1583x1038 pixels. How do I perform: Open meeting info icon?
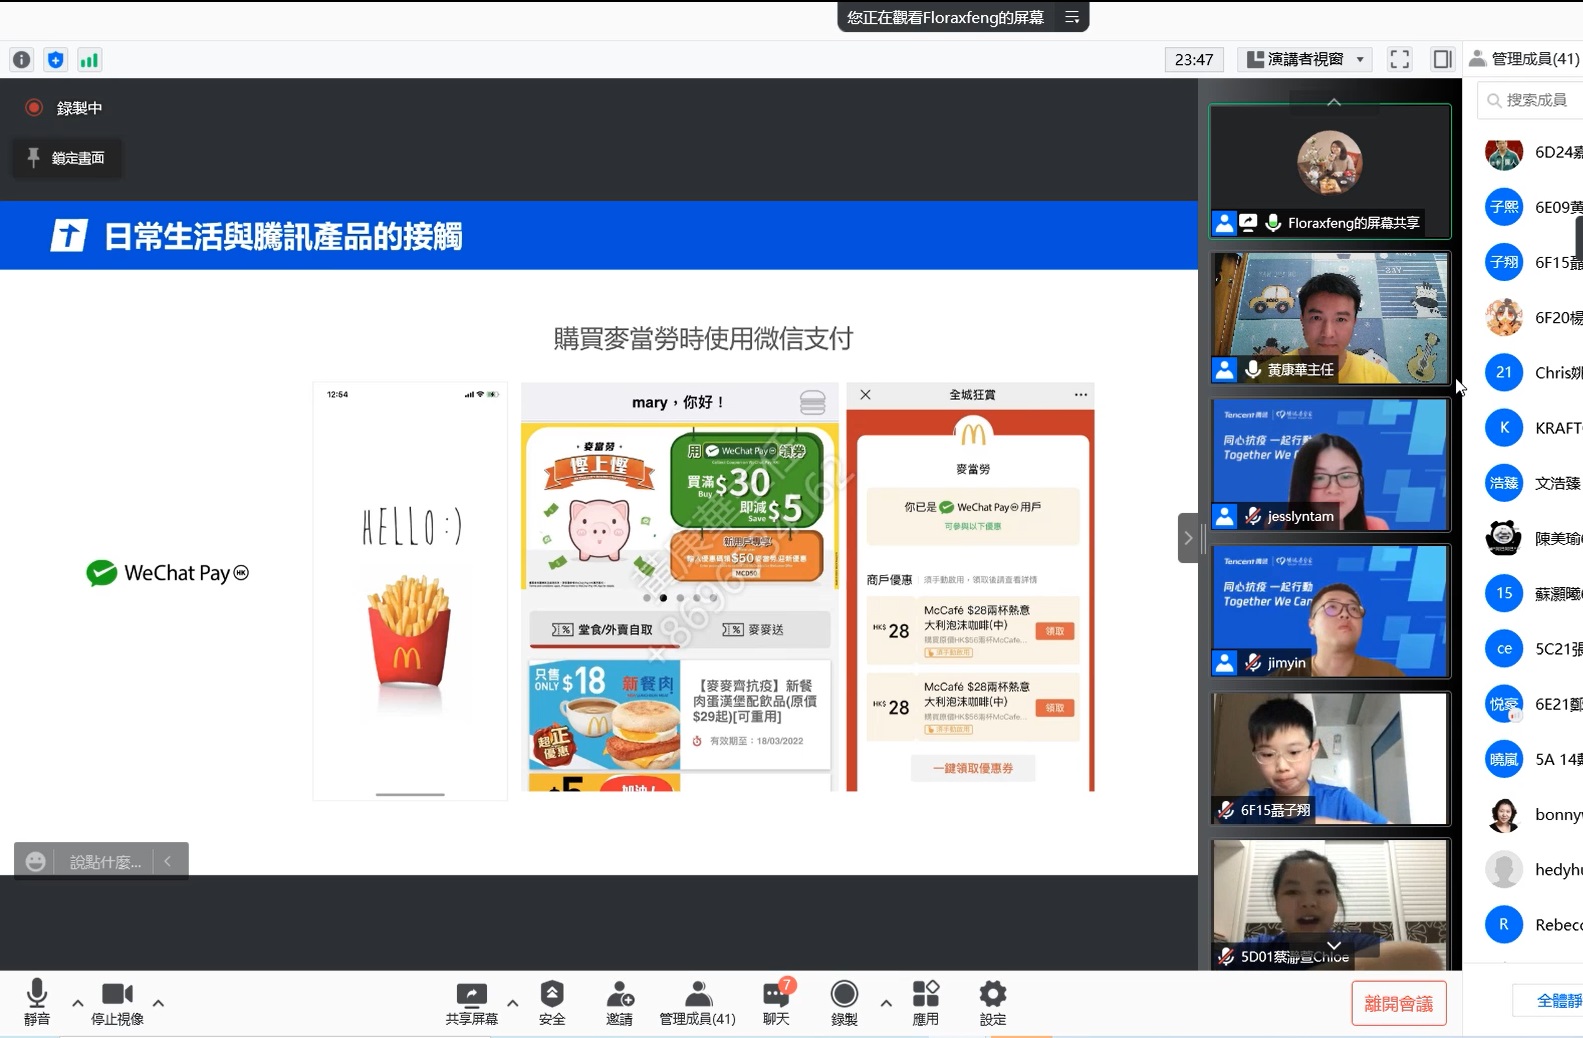pos(22,60)
